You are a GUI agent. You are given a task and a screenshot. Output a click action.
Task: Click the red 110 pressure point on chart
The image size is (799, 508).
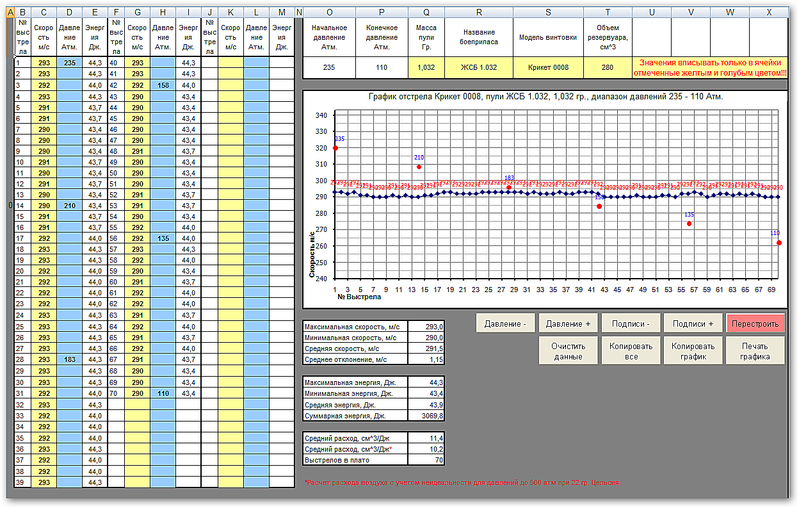779,243
